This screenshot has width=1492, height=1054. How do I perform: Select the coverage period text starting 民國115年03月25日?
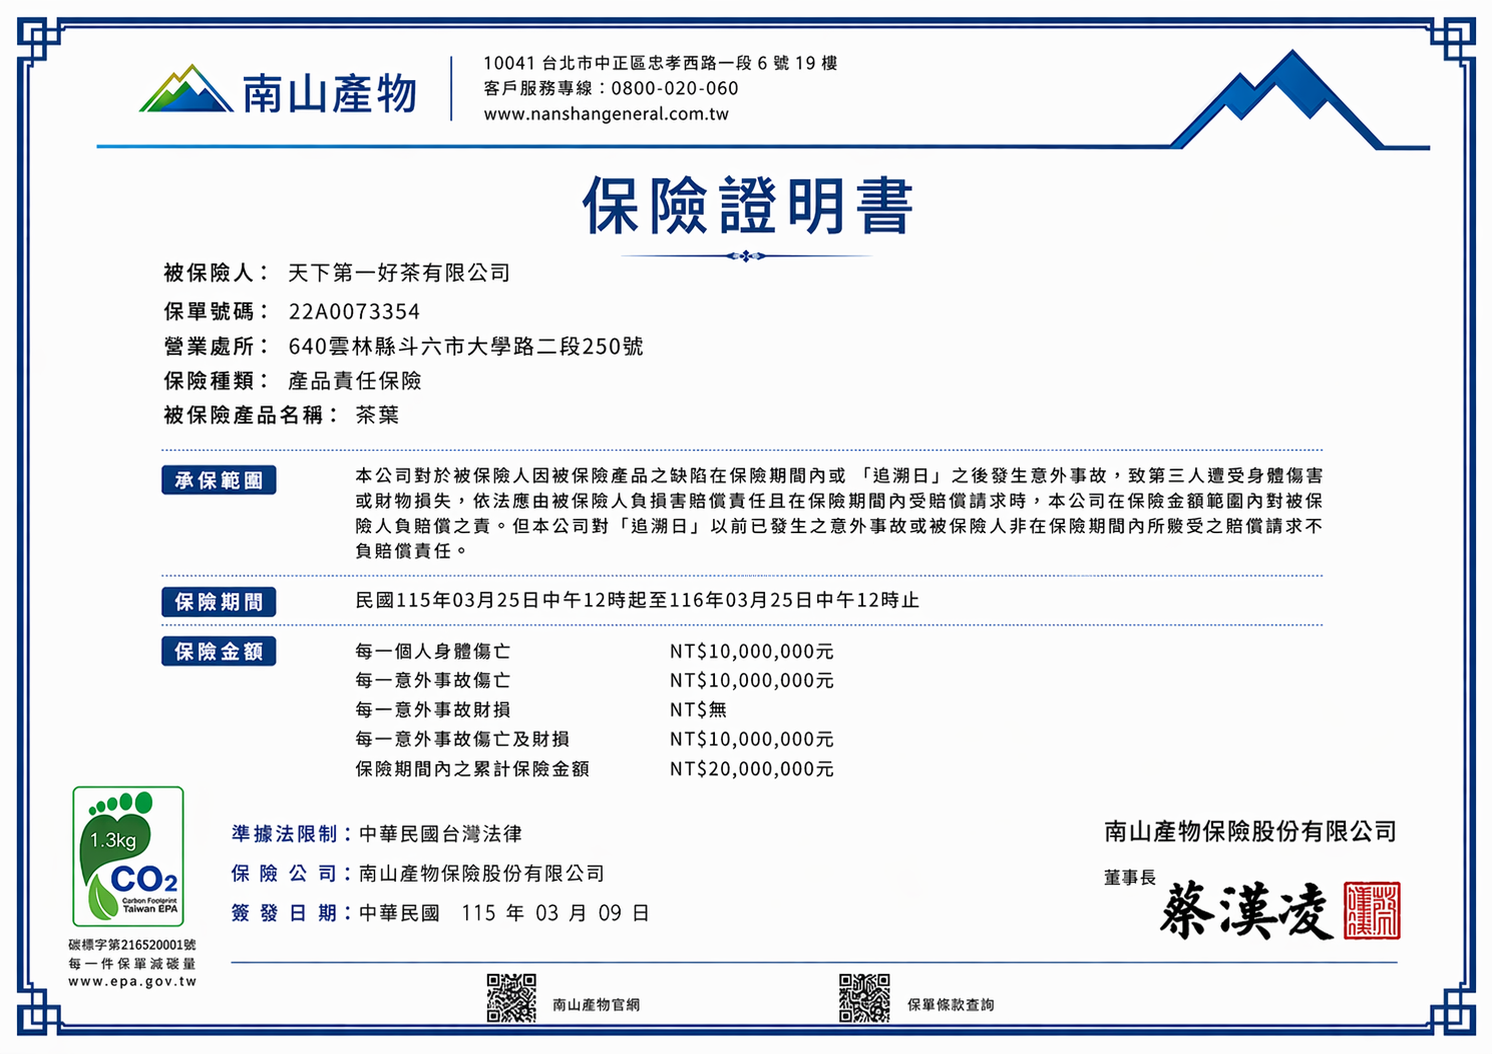(x=637, y=601)
